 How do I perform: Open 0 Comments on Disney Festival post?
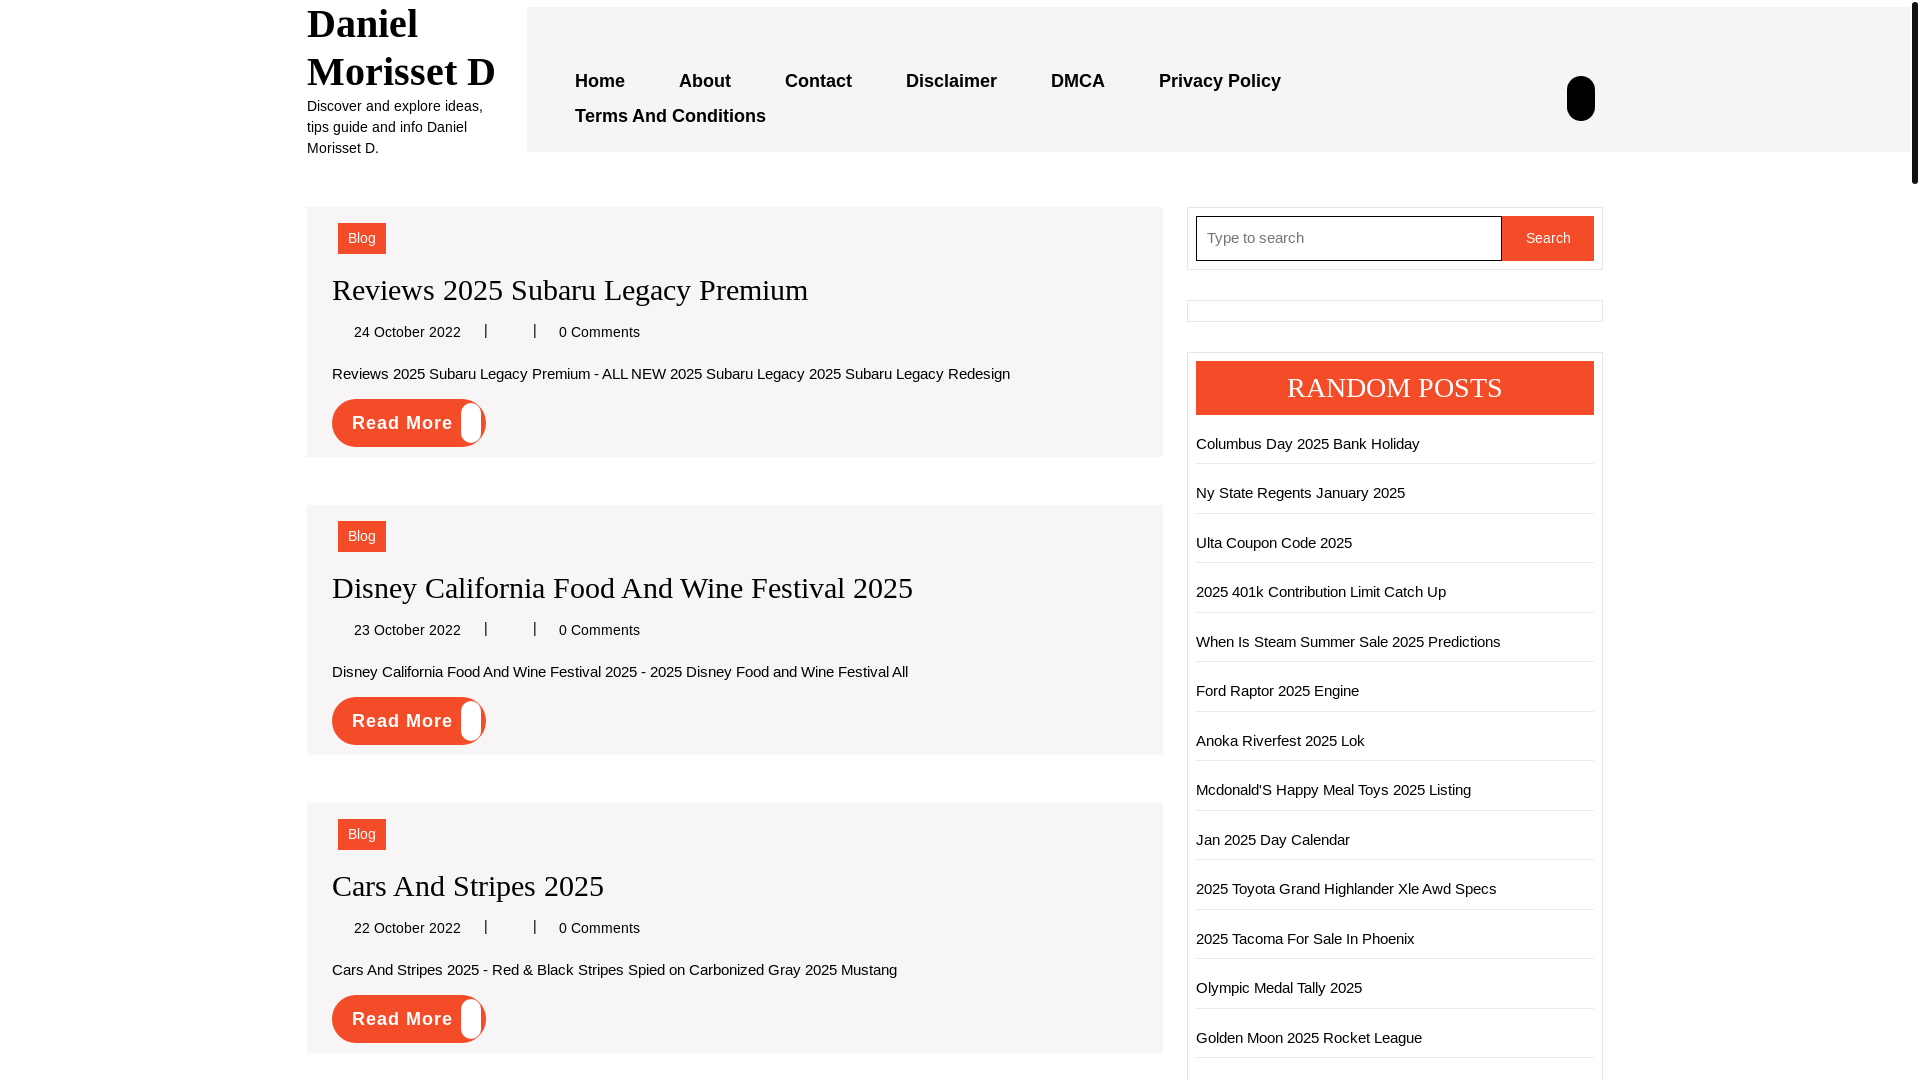click(599, 630)
